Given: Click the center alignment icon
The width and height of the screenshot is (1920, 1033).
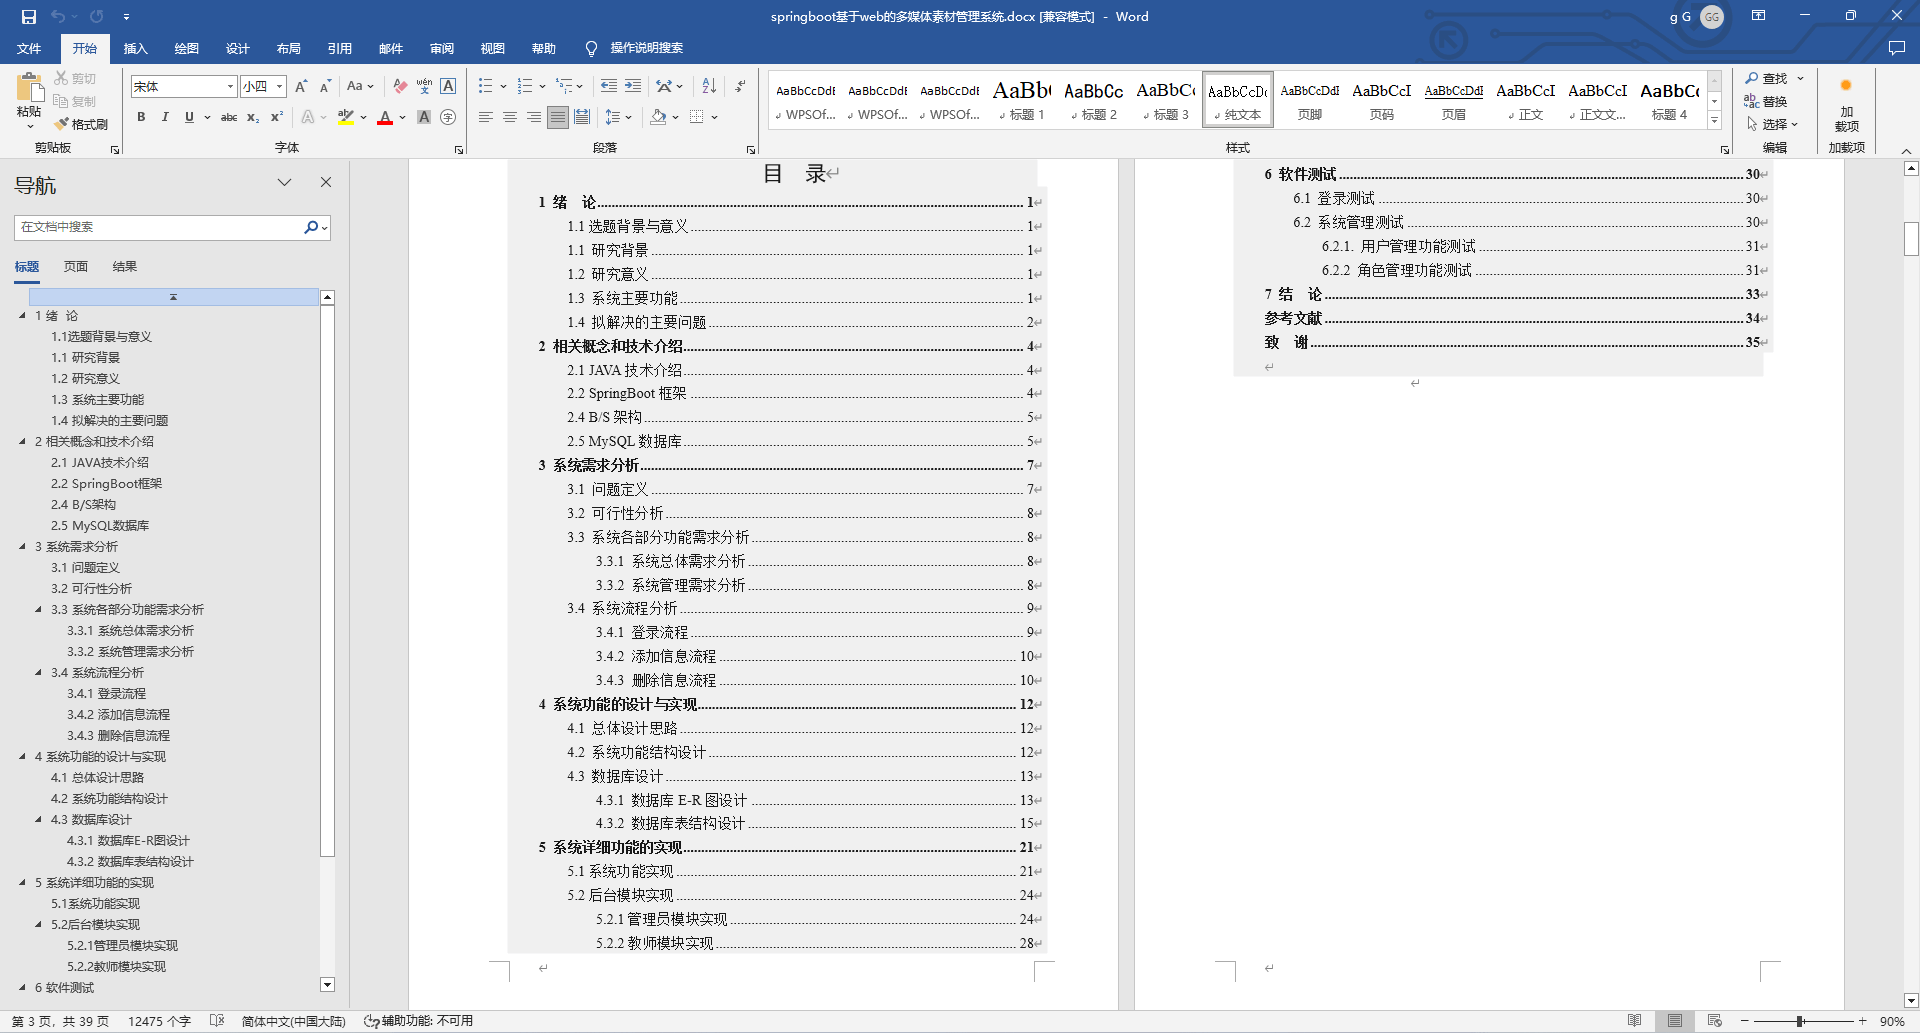Looking at the screenshot, I should point(509,117).
